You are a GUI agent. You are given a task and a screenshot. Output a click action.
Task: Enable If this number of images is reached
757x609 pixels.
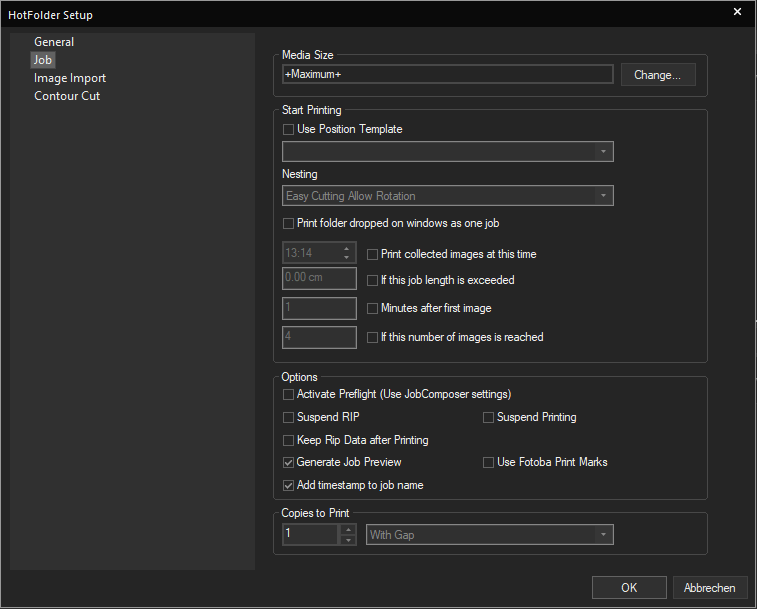[372, 338]
